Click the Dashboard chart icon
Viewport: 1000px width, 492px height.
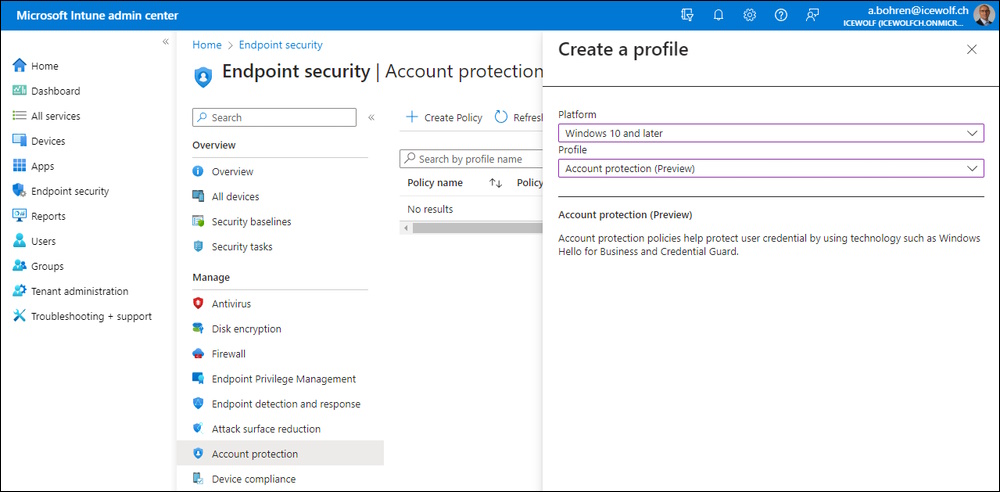20,91
